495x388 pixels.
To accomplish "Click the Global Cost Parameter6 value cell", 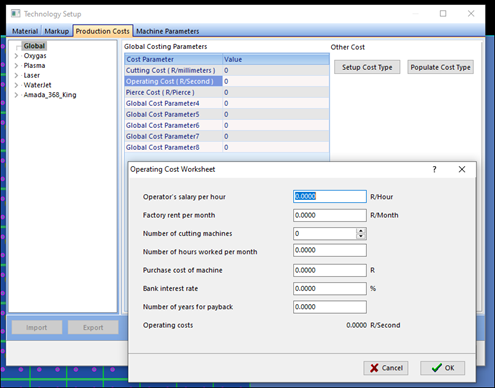I will point(276,125).
